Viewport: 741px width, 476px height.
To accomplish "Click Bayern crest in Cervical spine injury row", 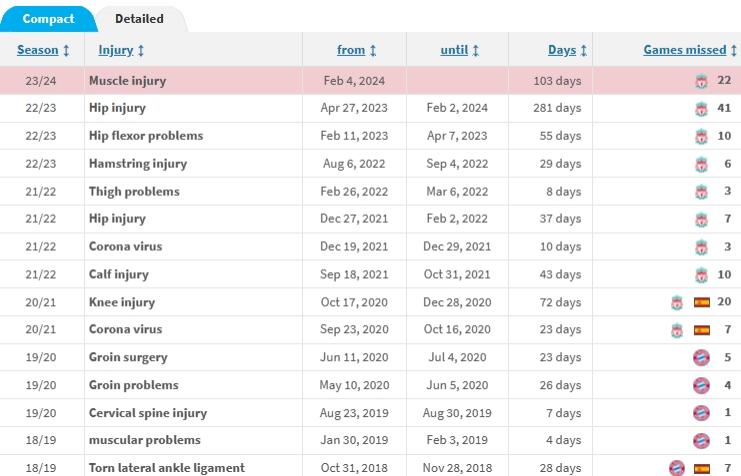I will click(x=701, y=413).
